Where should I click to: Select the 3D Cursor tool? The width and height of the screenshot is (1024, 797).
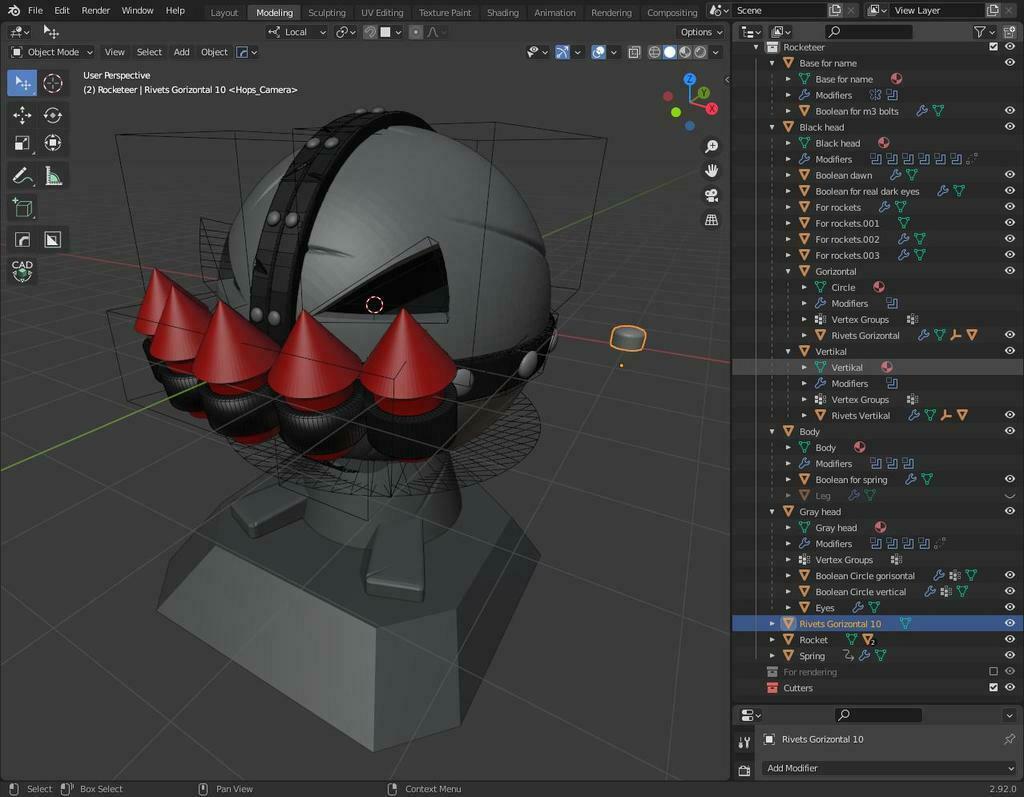(x=53, y=83)
